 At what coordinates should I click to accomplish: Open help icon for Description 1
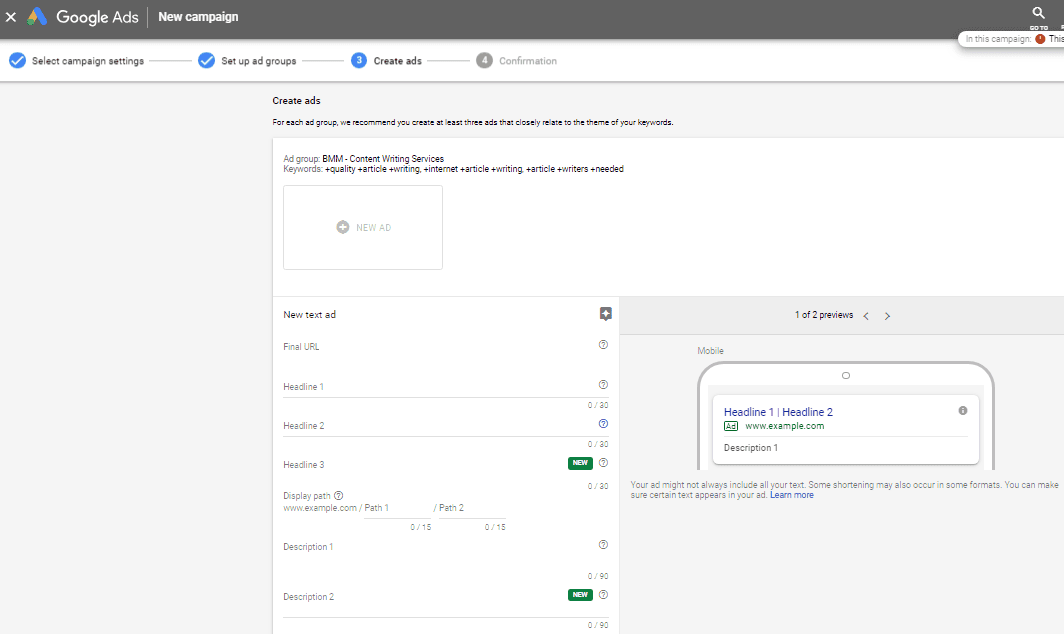603,545
